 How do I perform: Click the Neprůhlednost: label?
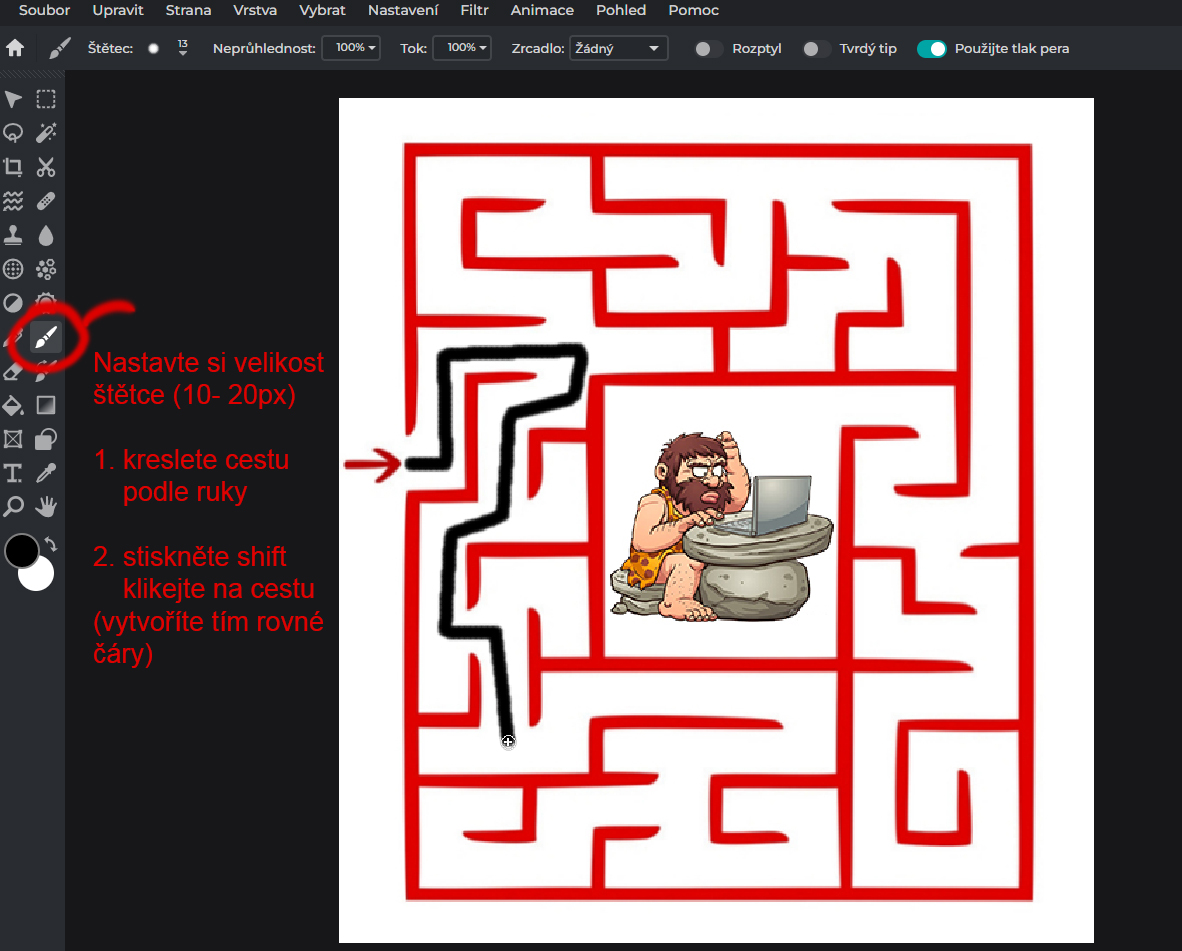click(264, 48)
